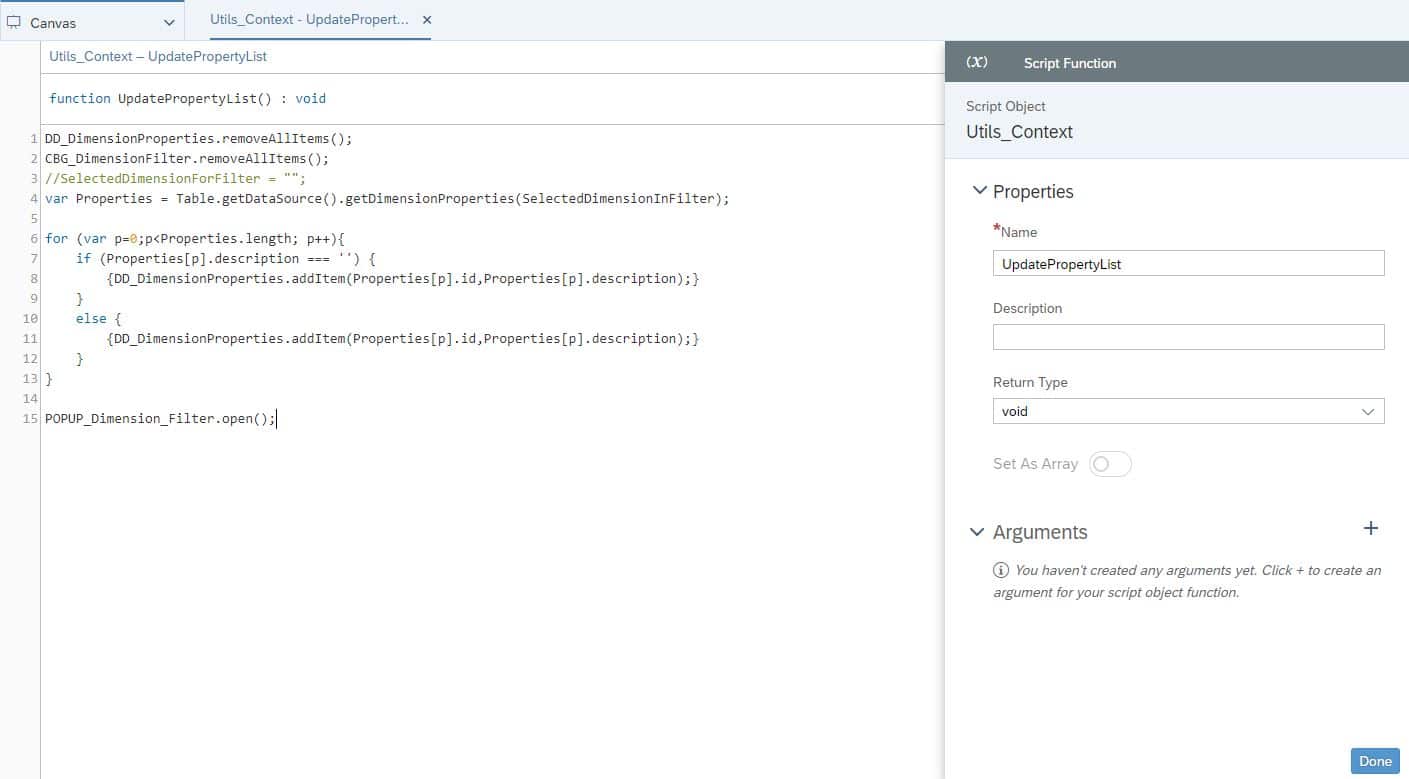Click the Utils_Context – UpdatePropertyList editor breadcrumb
The width and height of the screenshot is (1409, 779).
157,56
